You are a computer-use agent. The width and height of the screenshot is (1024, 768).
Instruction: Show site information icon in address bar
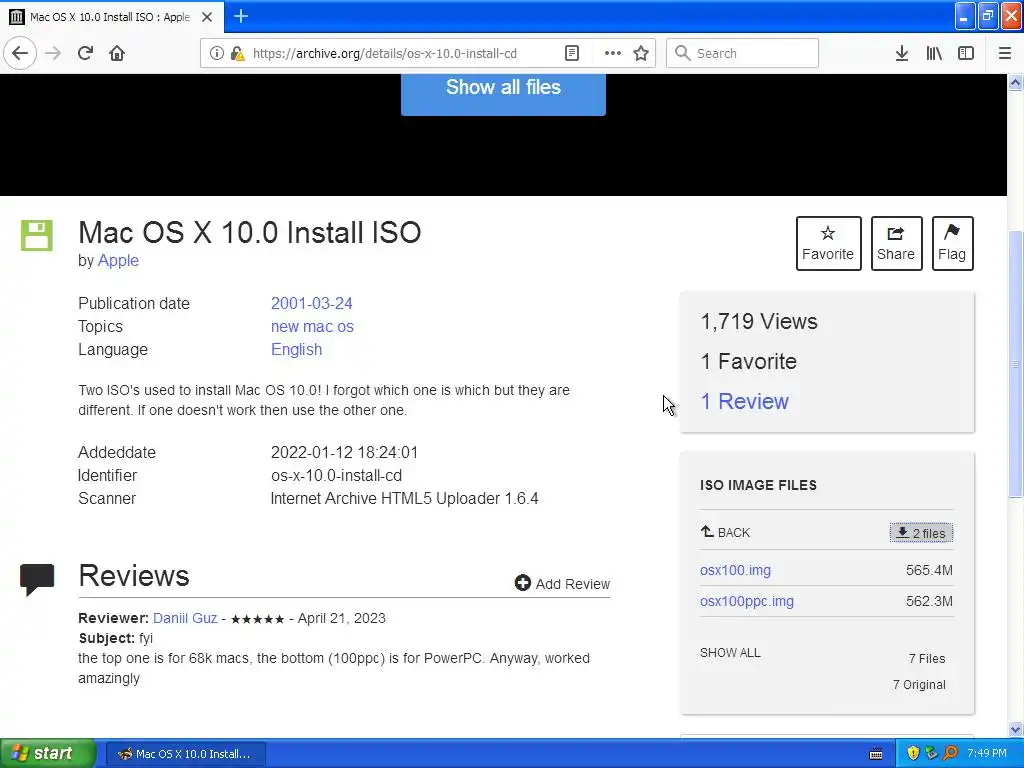[216, 53]
